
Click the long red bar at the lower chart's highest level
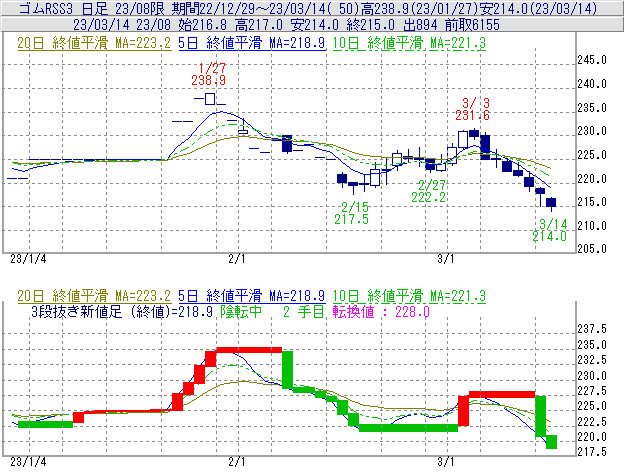coord(249,350)
